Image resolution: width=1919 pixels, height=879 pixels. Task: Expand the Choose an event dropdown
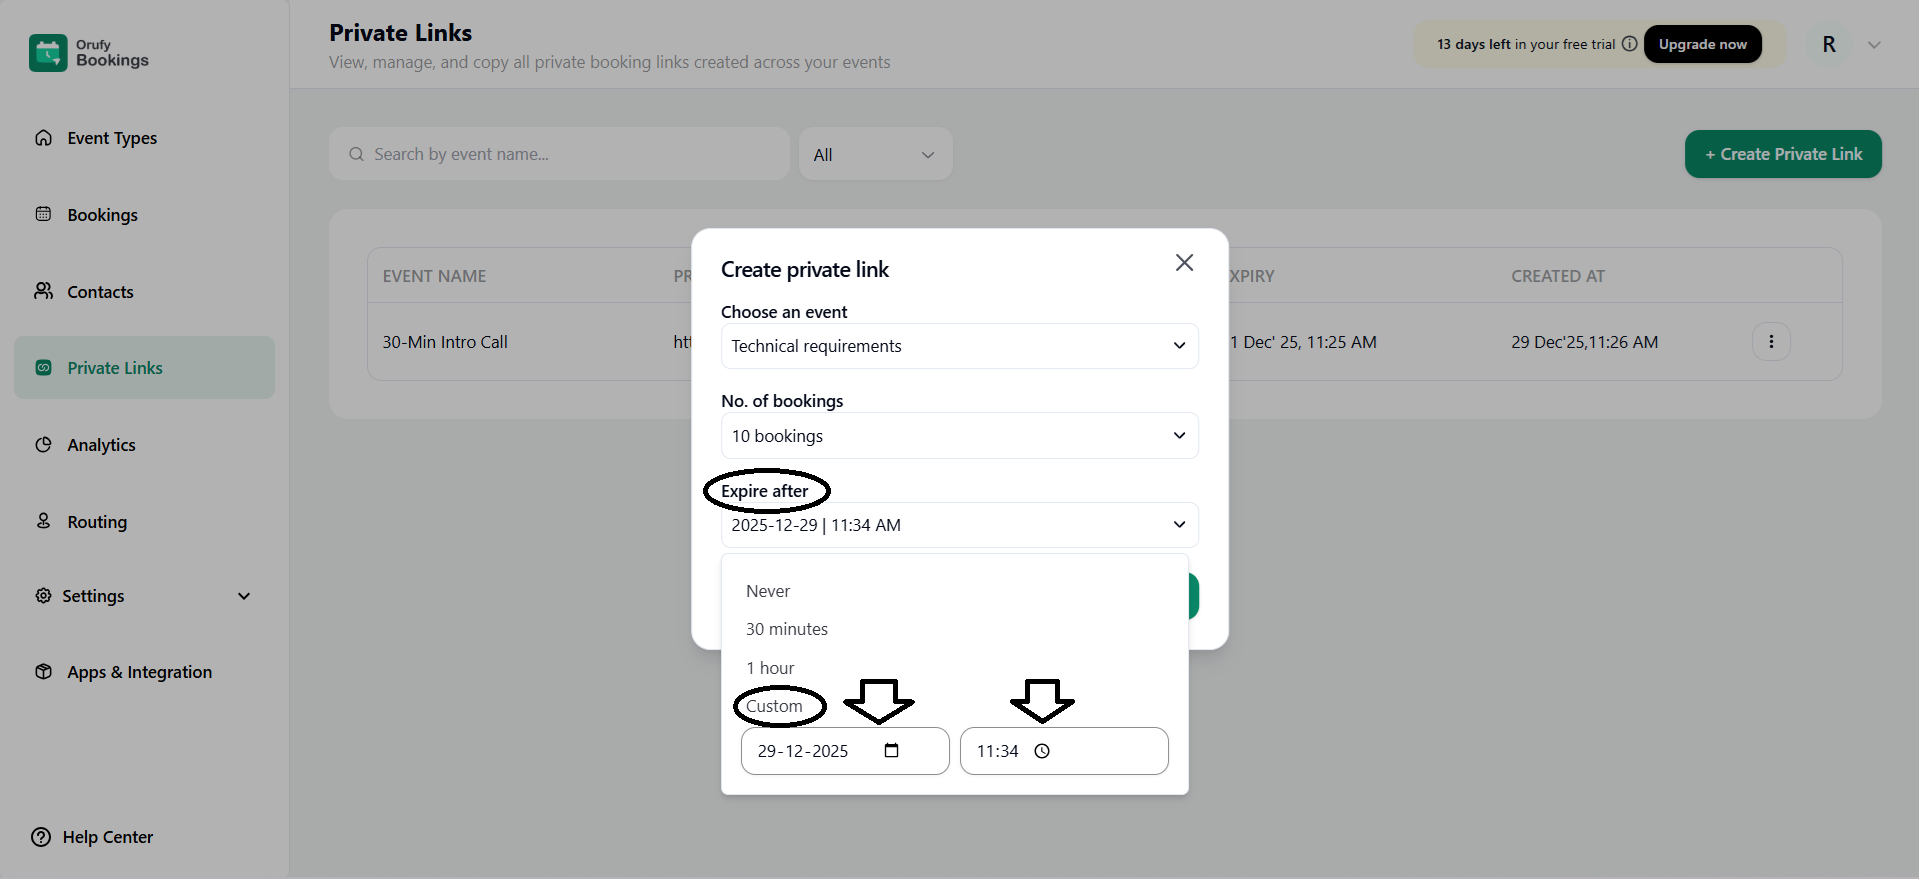coord(959,346)
